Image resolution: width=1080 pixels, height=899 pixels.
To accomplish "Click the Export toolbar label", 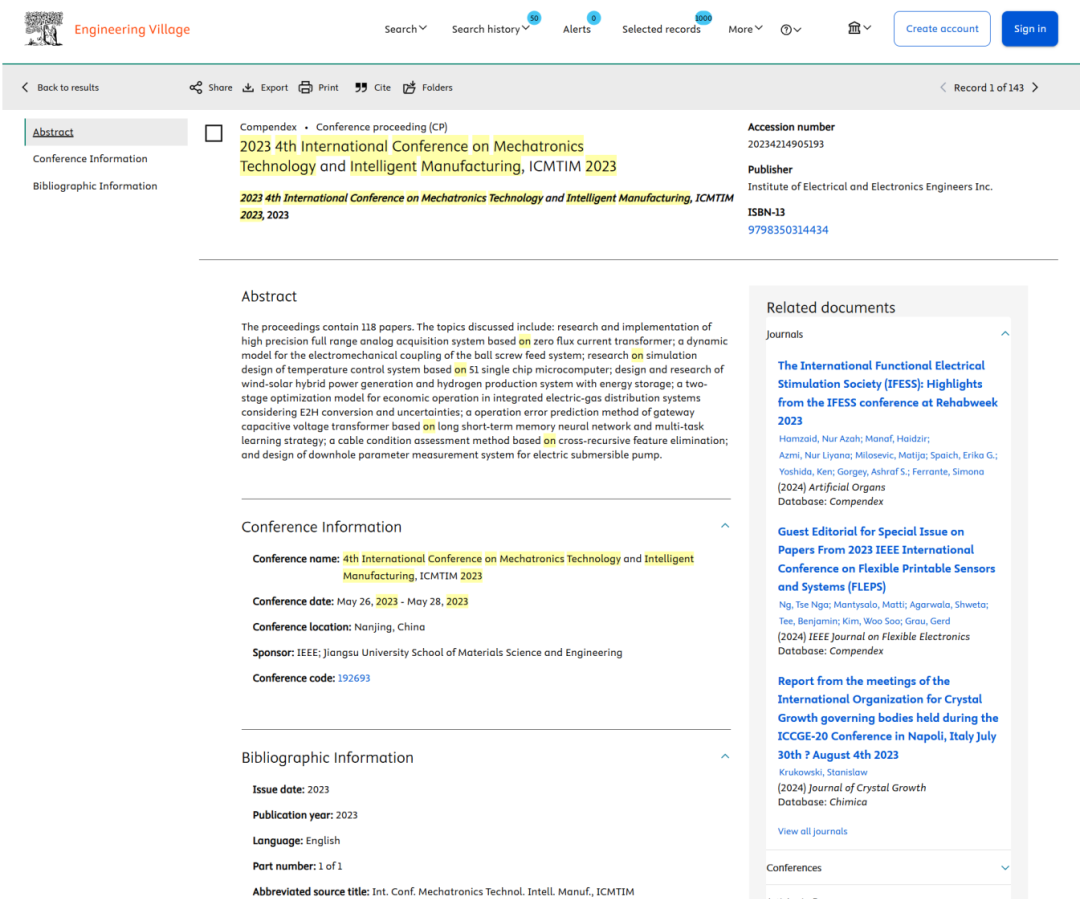I will pyautogui.click(x=274, y=87).
